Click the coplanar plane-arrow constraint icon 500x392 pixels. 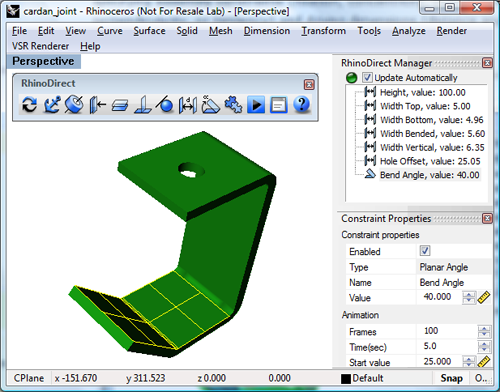97,105
